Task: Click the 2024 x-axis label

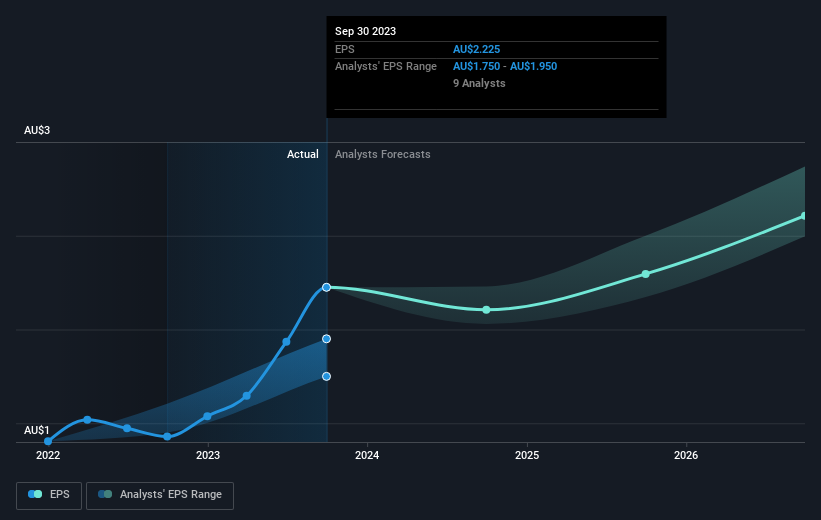Action: coord(367,455)
